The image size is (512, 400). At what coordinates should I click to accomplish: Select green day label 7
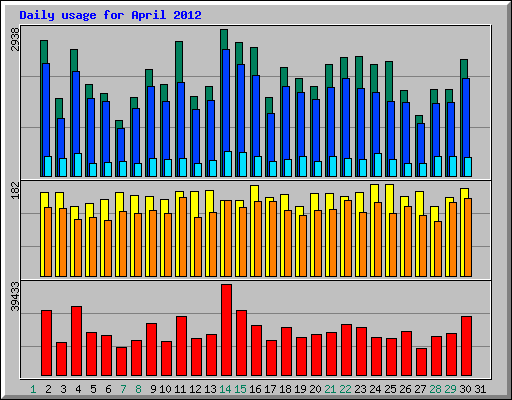pos(123,389)
